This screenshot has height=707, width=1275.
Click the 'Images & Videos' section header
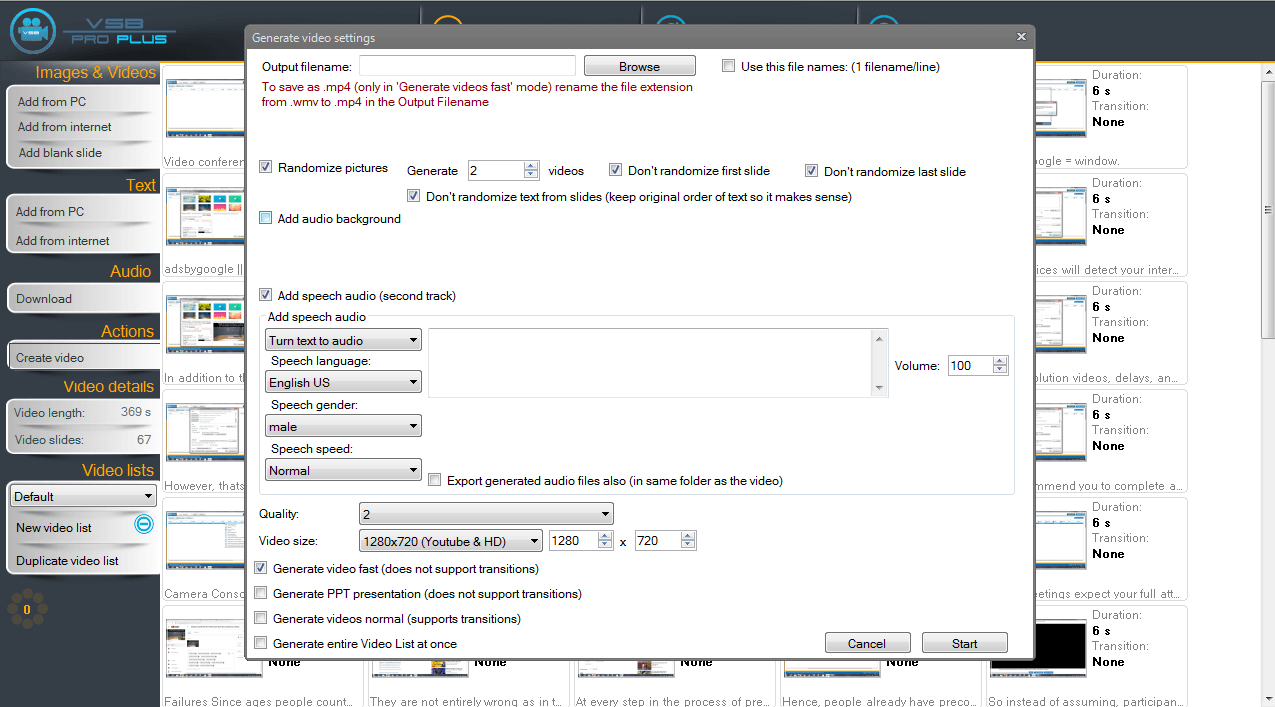(x=96, y=72)
